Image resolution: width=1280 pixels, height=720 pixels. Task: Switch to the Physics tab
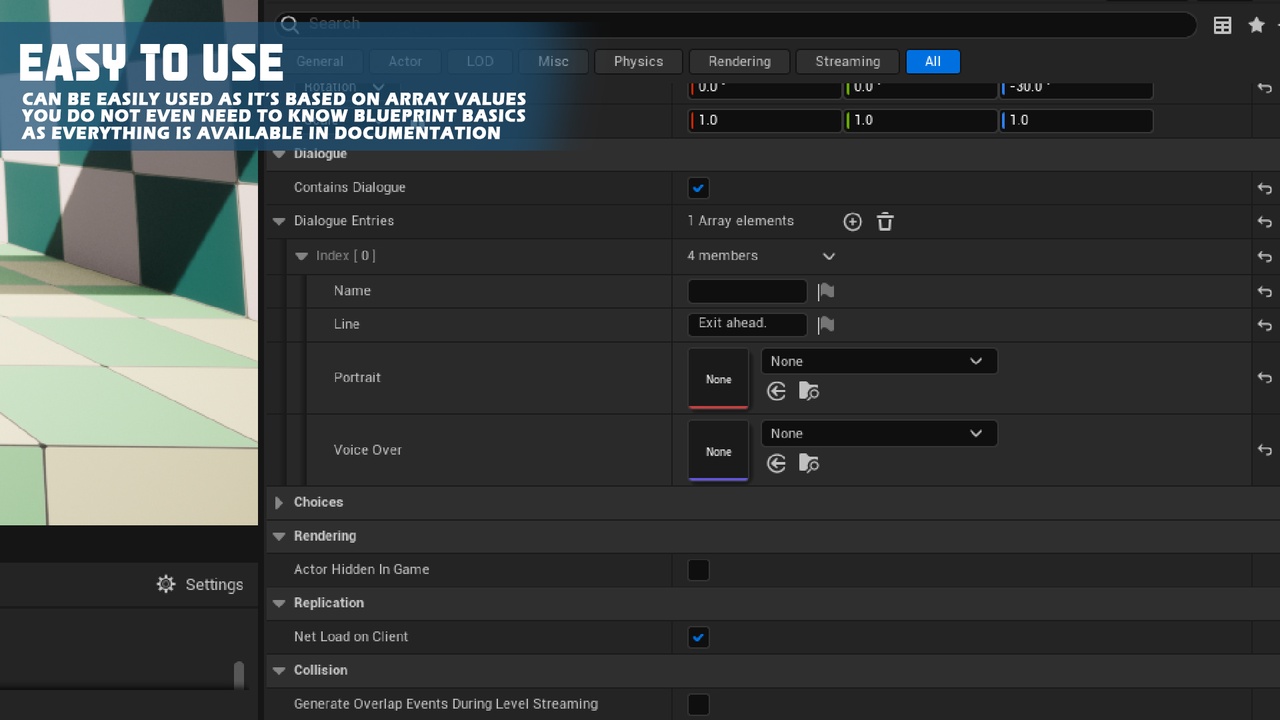(638, 61)
